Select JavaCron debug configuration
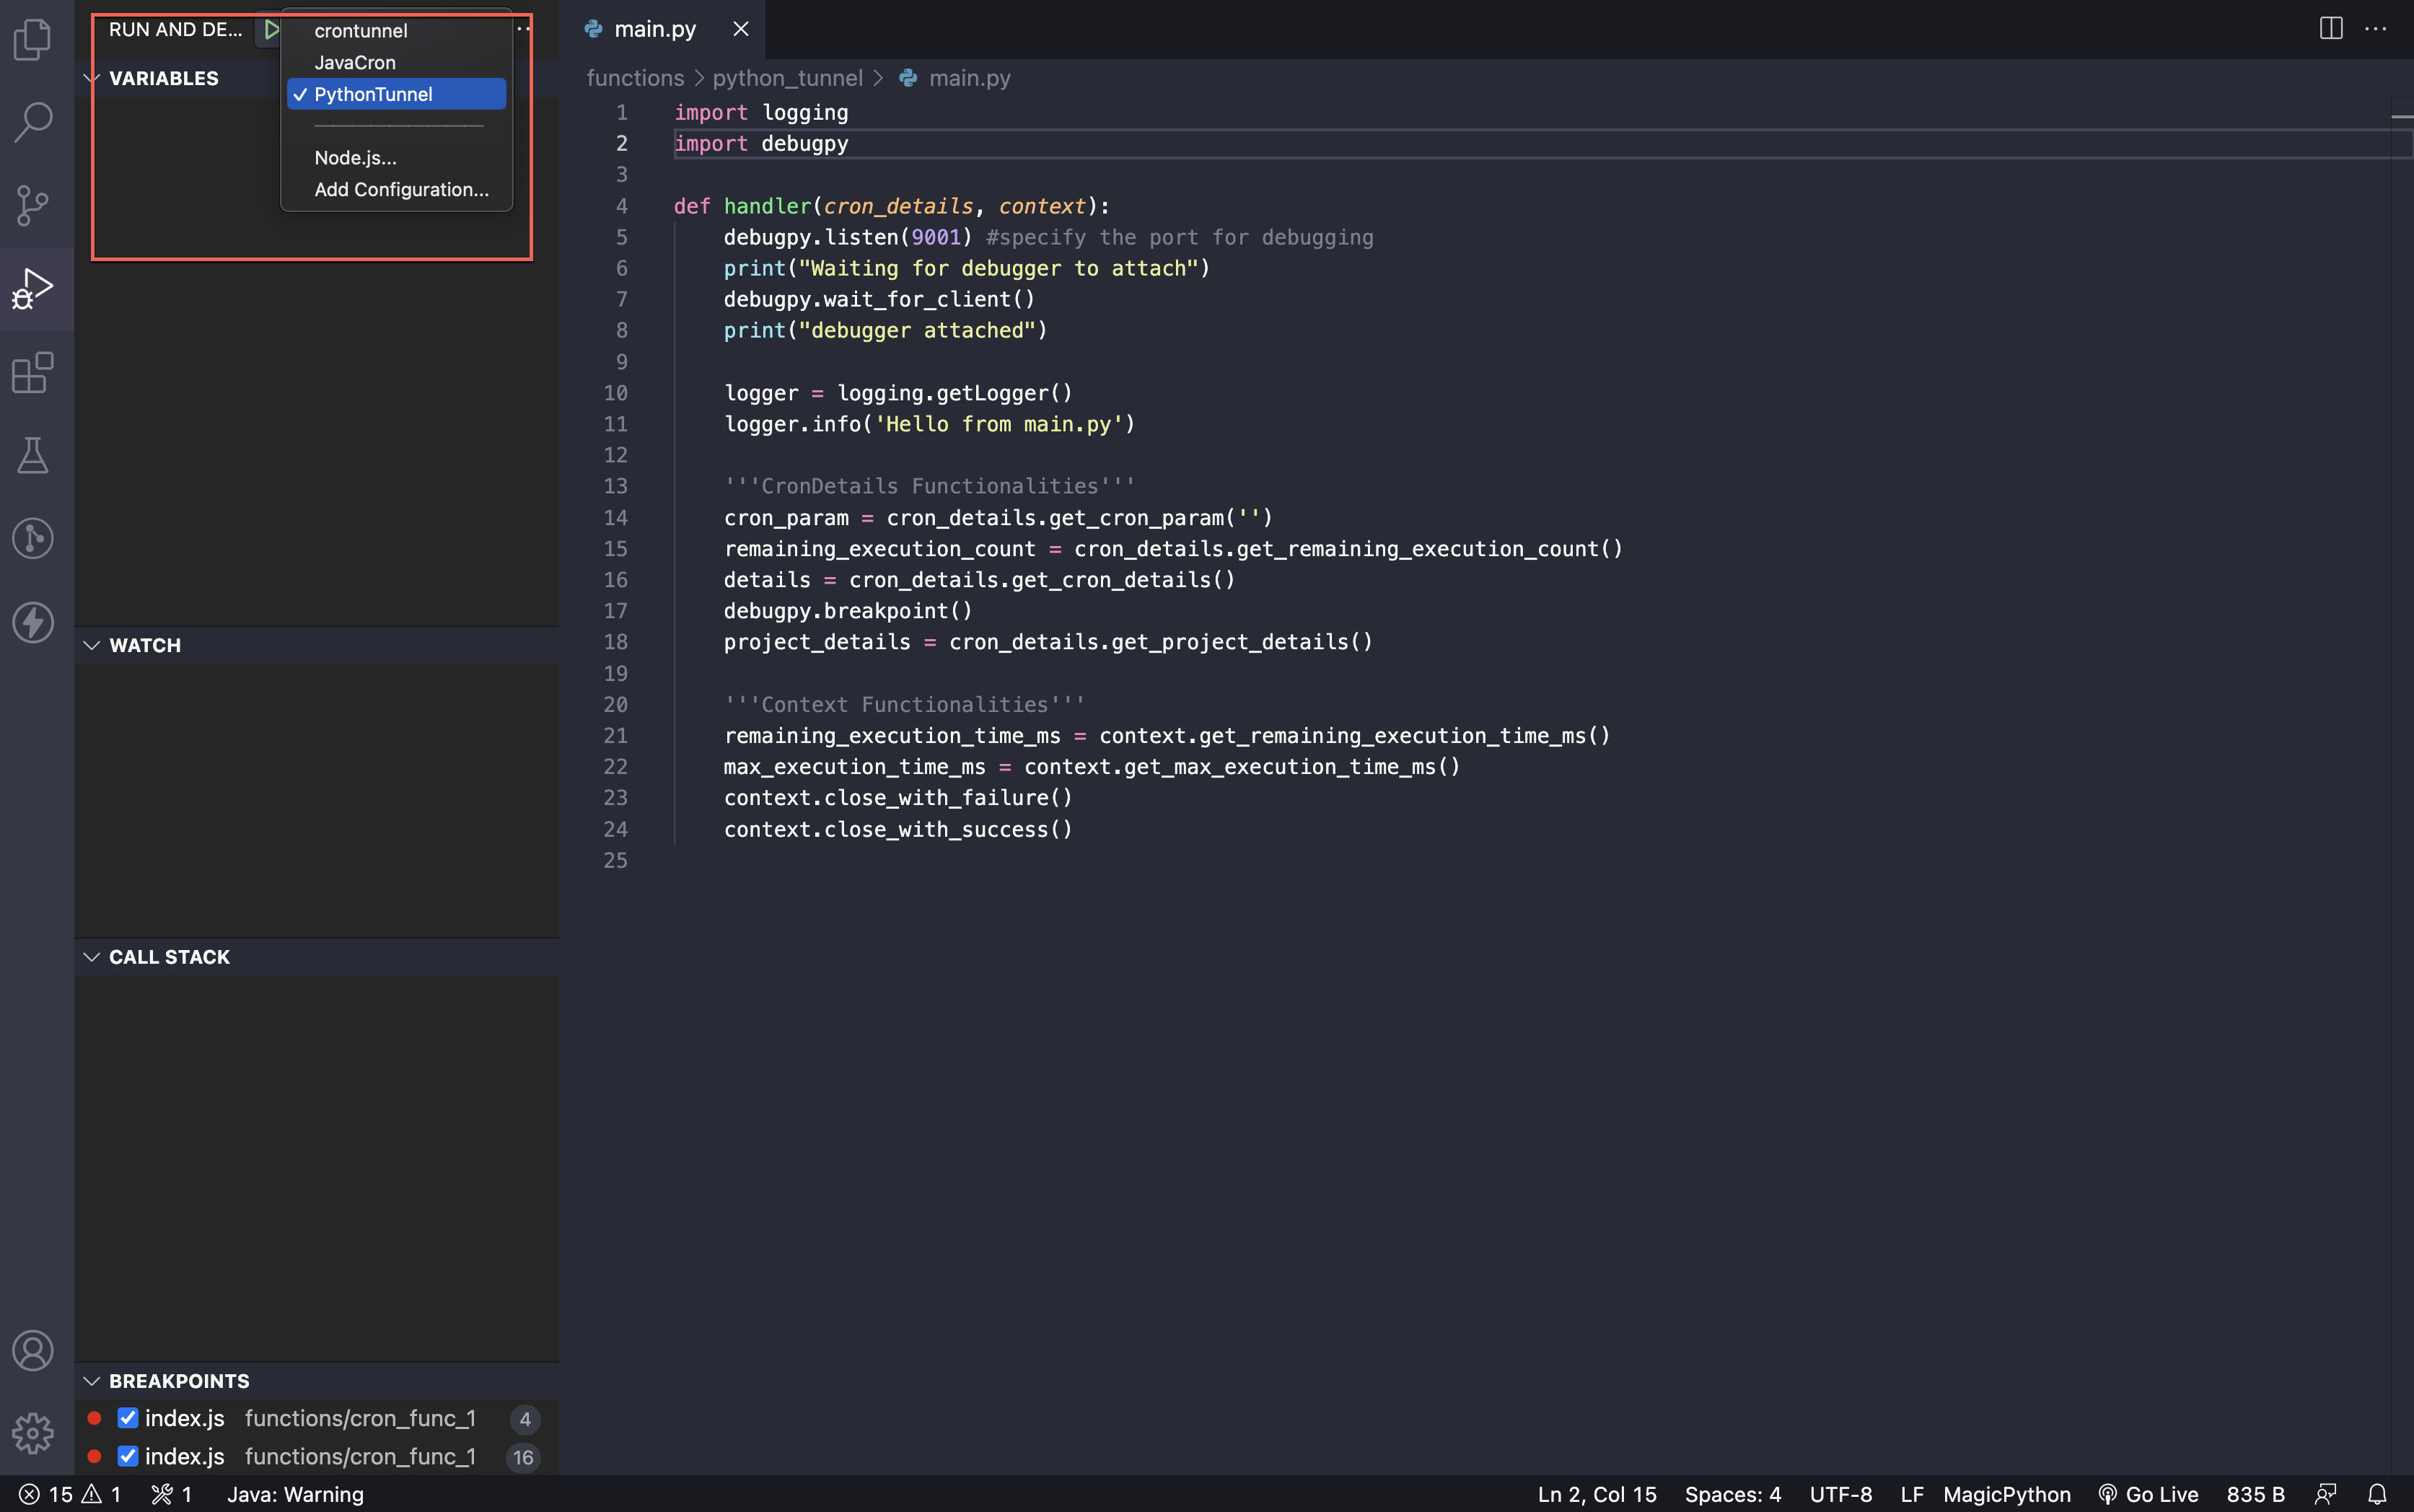Viewport: 2414px width, 1512px height. coord(396,62)
